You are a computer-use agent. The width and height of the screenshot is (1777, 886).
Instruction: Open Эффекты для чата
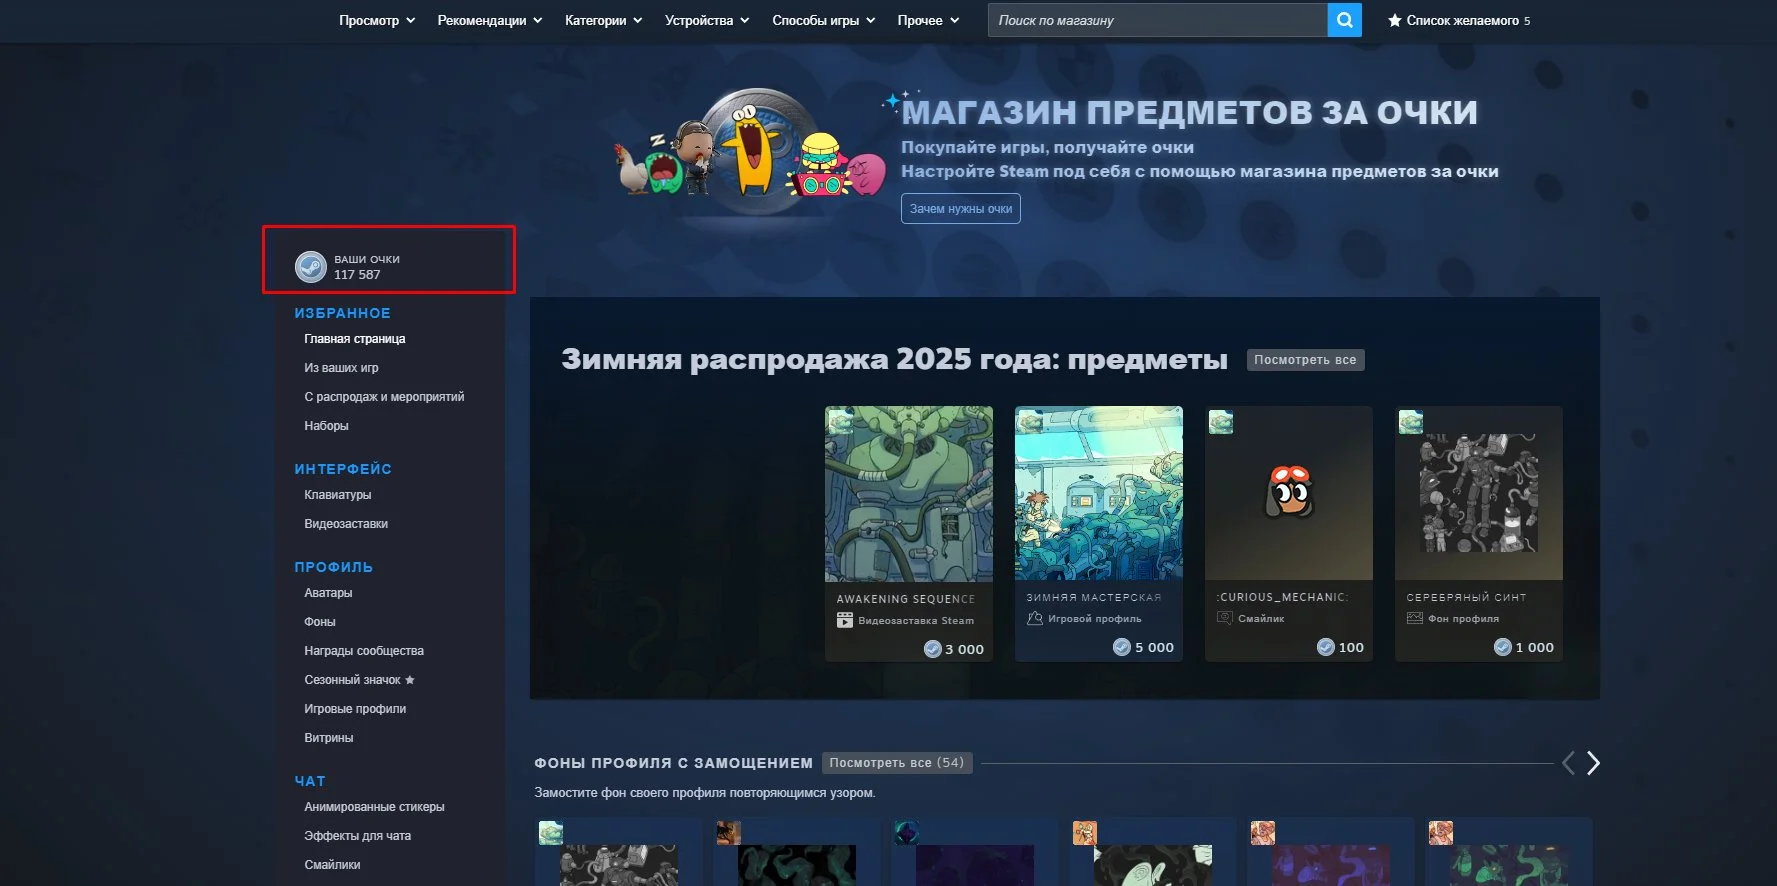[x=358, y=836]
